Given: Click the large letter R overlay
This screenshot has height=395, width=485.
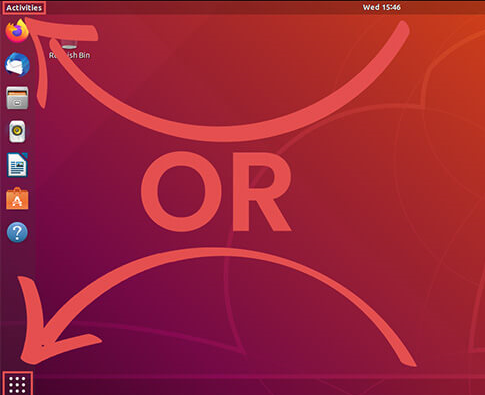Looking at the screenshot, I should tap(262, 192).
